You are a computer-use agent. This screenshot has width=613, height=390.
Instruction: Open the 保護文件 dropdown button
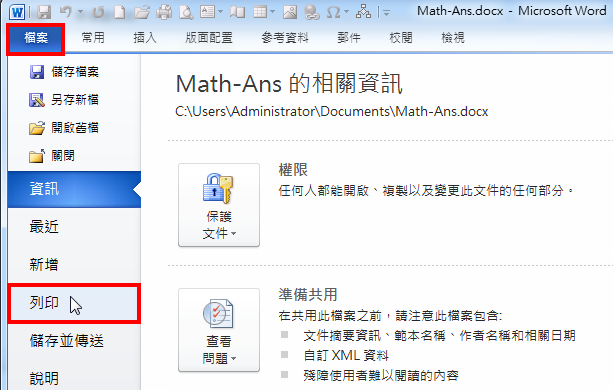point(219,205)
